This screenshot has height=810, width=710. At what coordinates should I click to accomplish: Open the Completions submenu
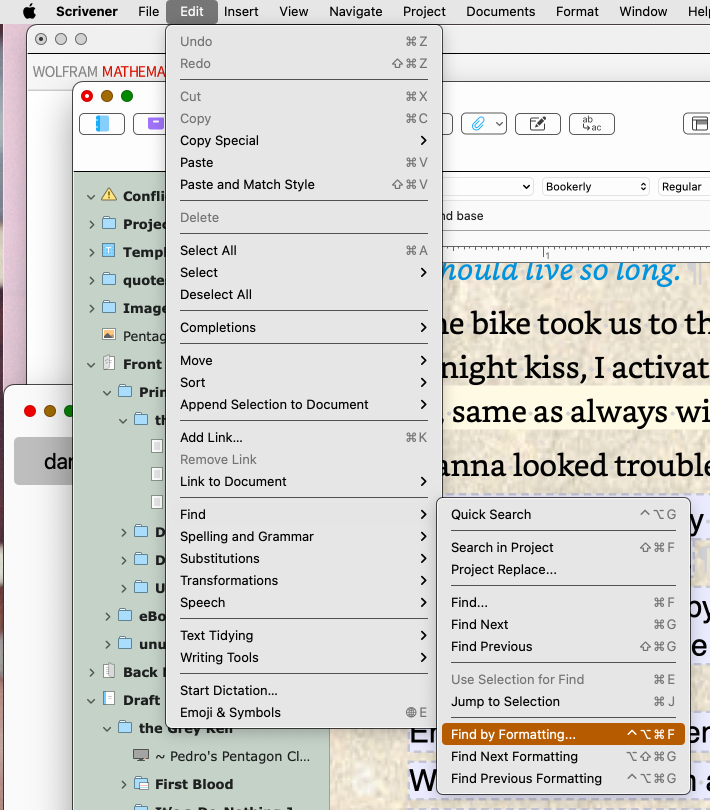point(304,328)
